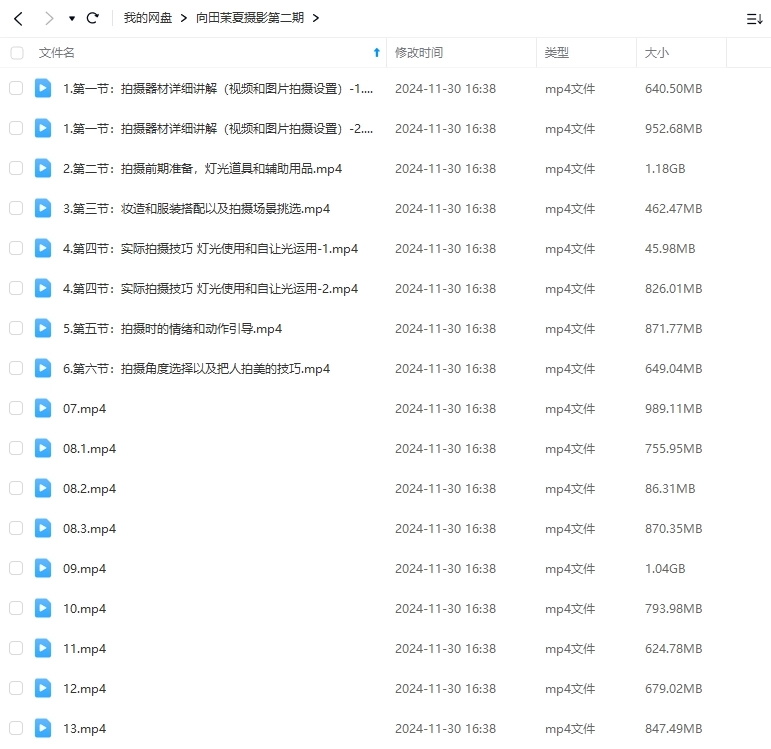Click the 07.mp4 video icon
Screen dimensions: 771x749
[43, 408]
